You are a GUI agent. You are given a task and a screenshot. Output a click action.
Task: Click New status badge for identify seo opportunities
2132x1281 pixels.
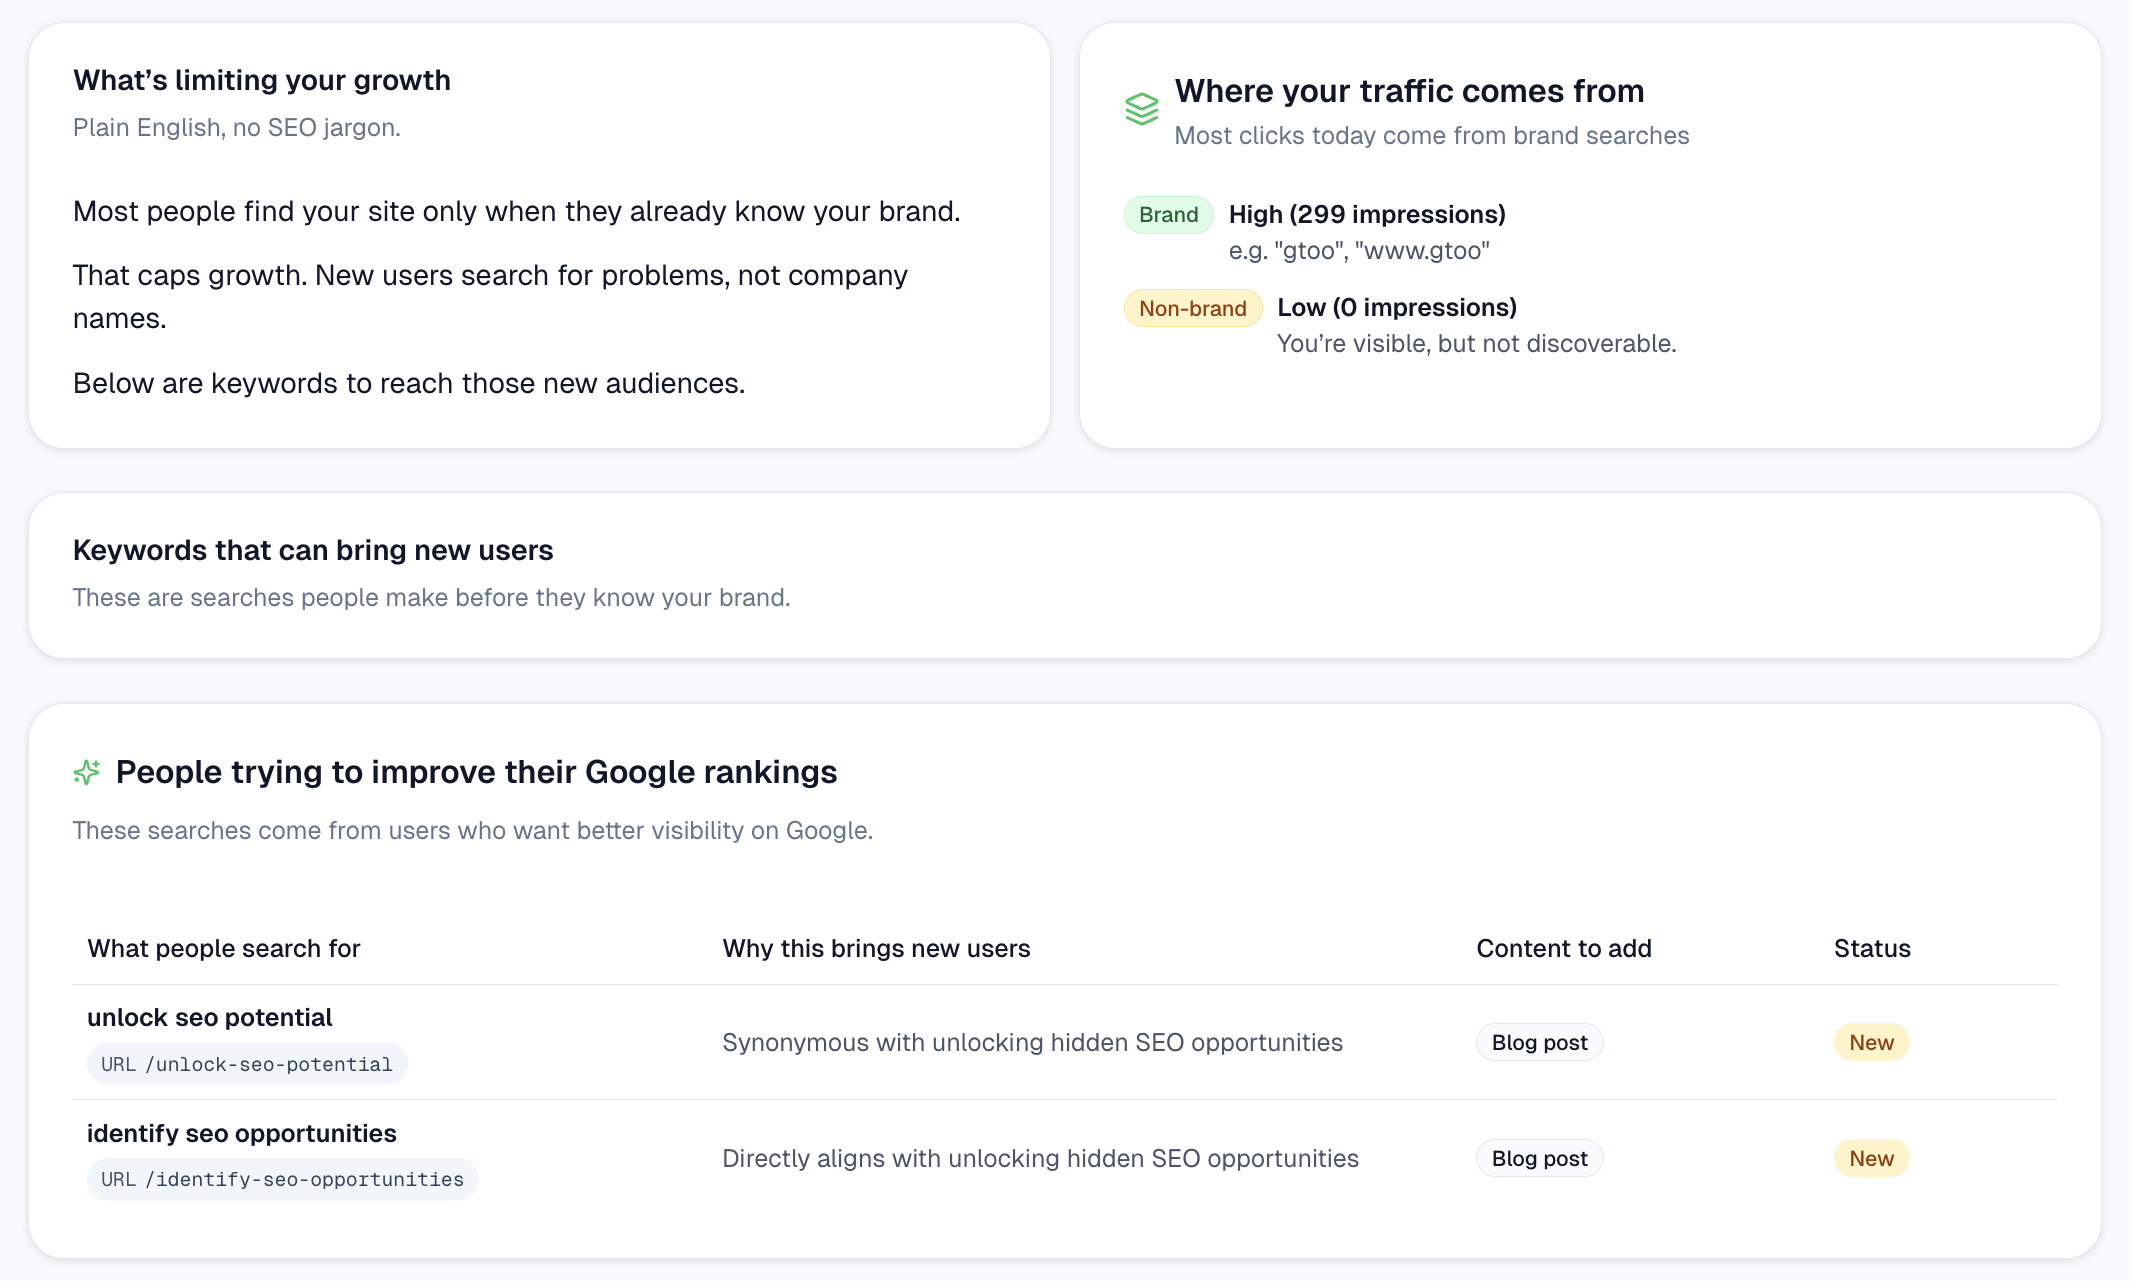tap(1870, 1159)
